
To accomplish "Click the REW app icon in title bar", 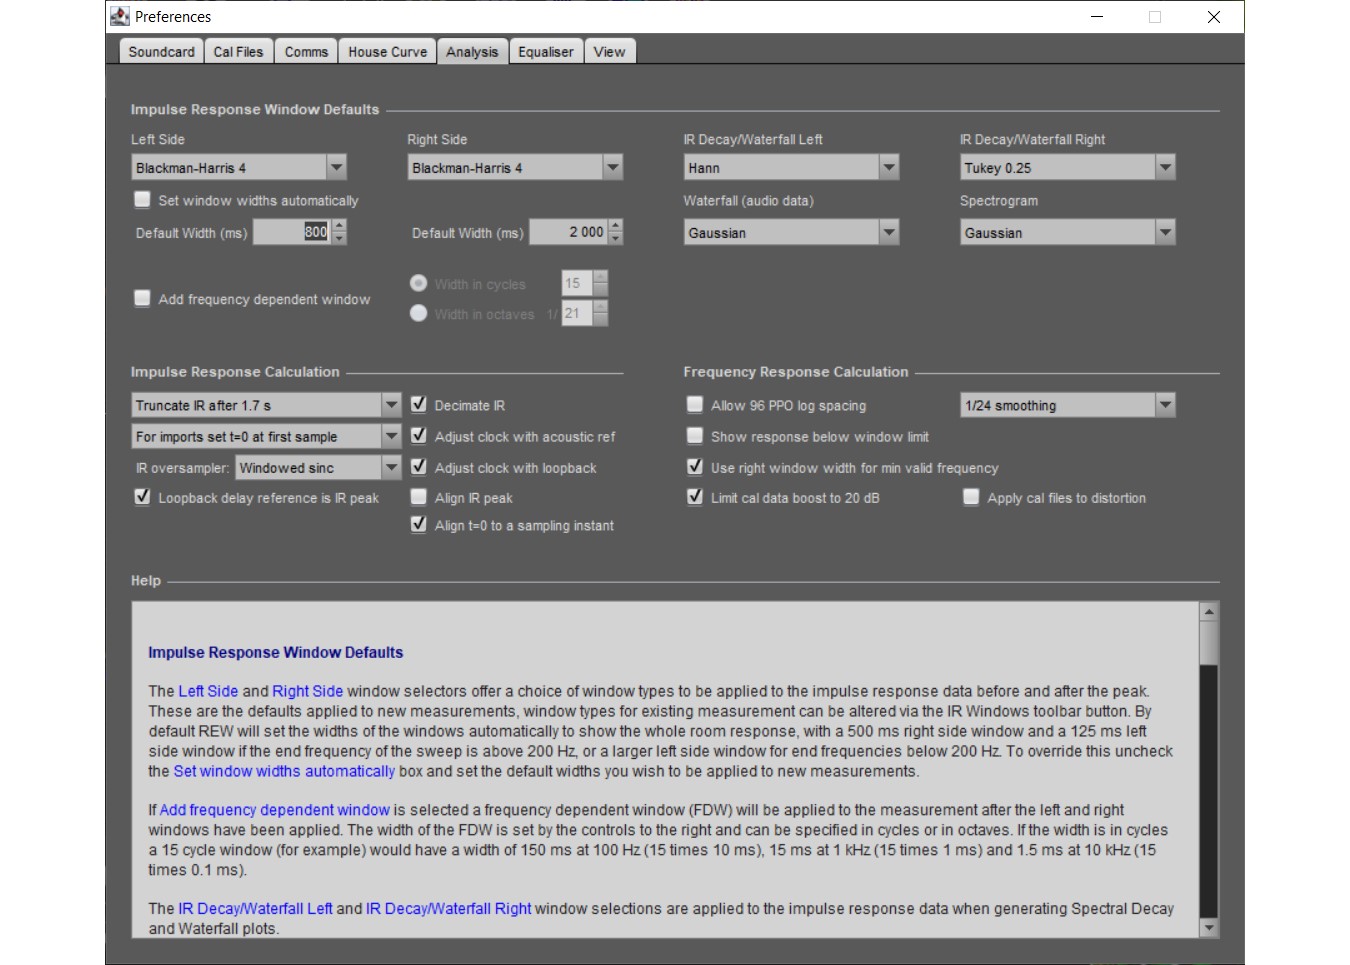I will click(120, 16).
